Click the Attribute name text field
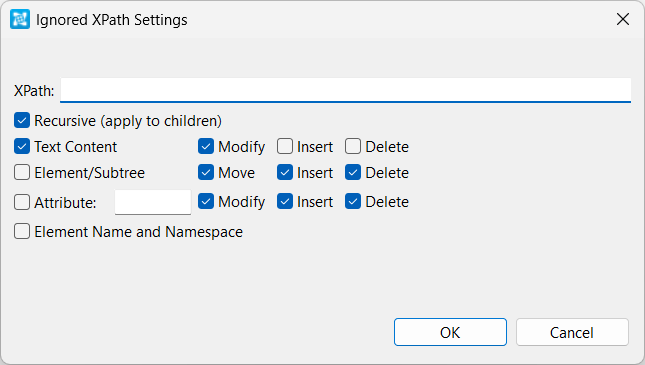This screenshot has height=365, width=645. [x=153, y=202]
